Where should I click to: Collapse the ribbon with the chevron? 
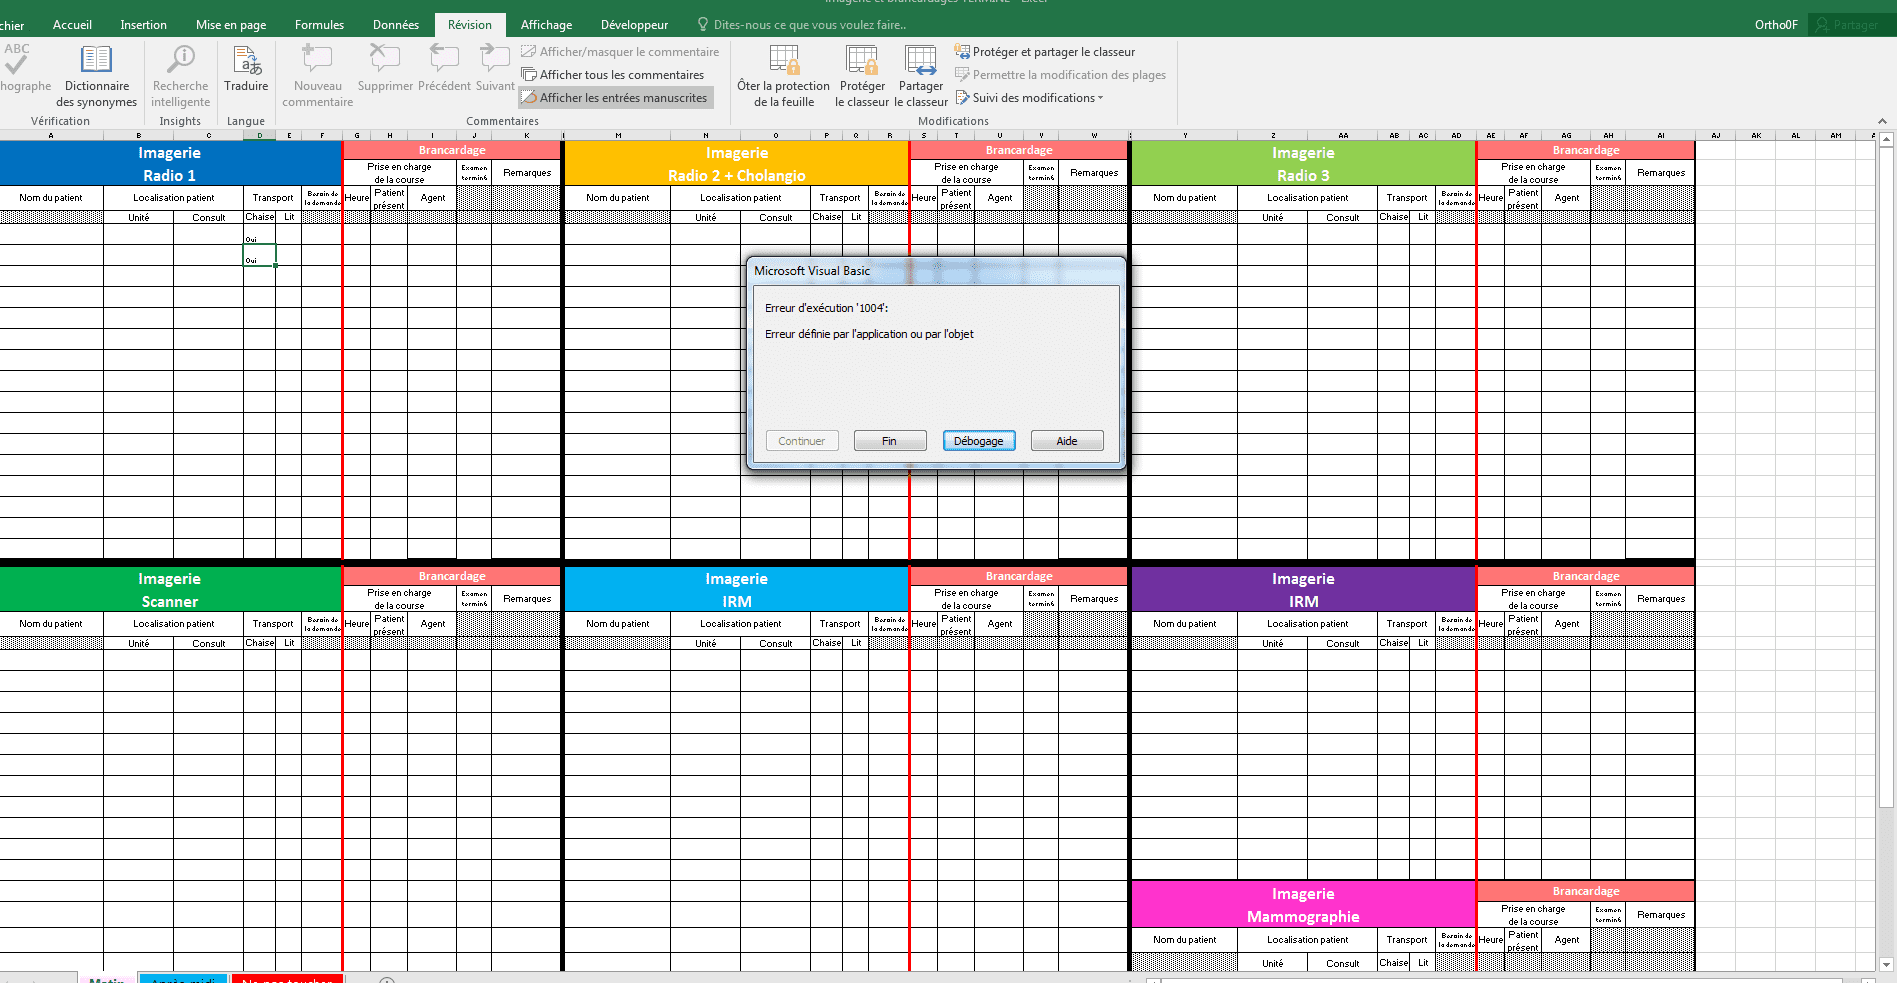tap(1882, 121)
